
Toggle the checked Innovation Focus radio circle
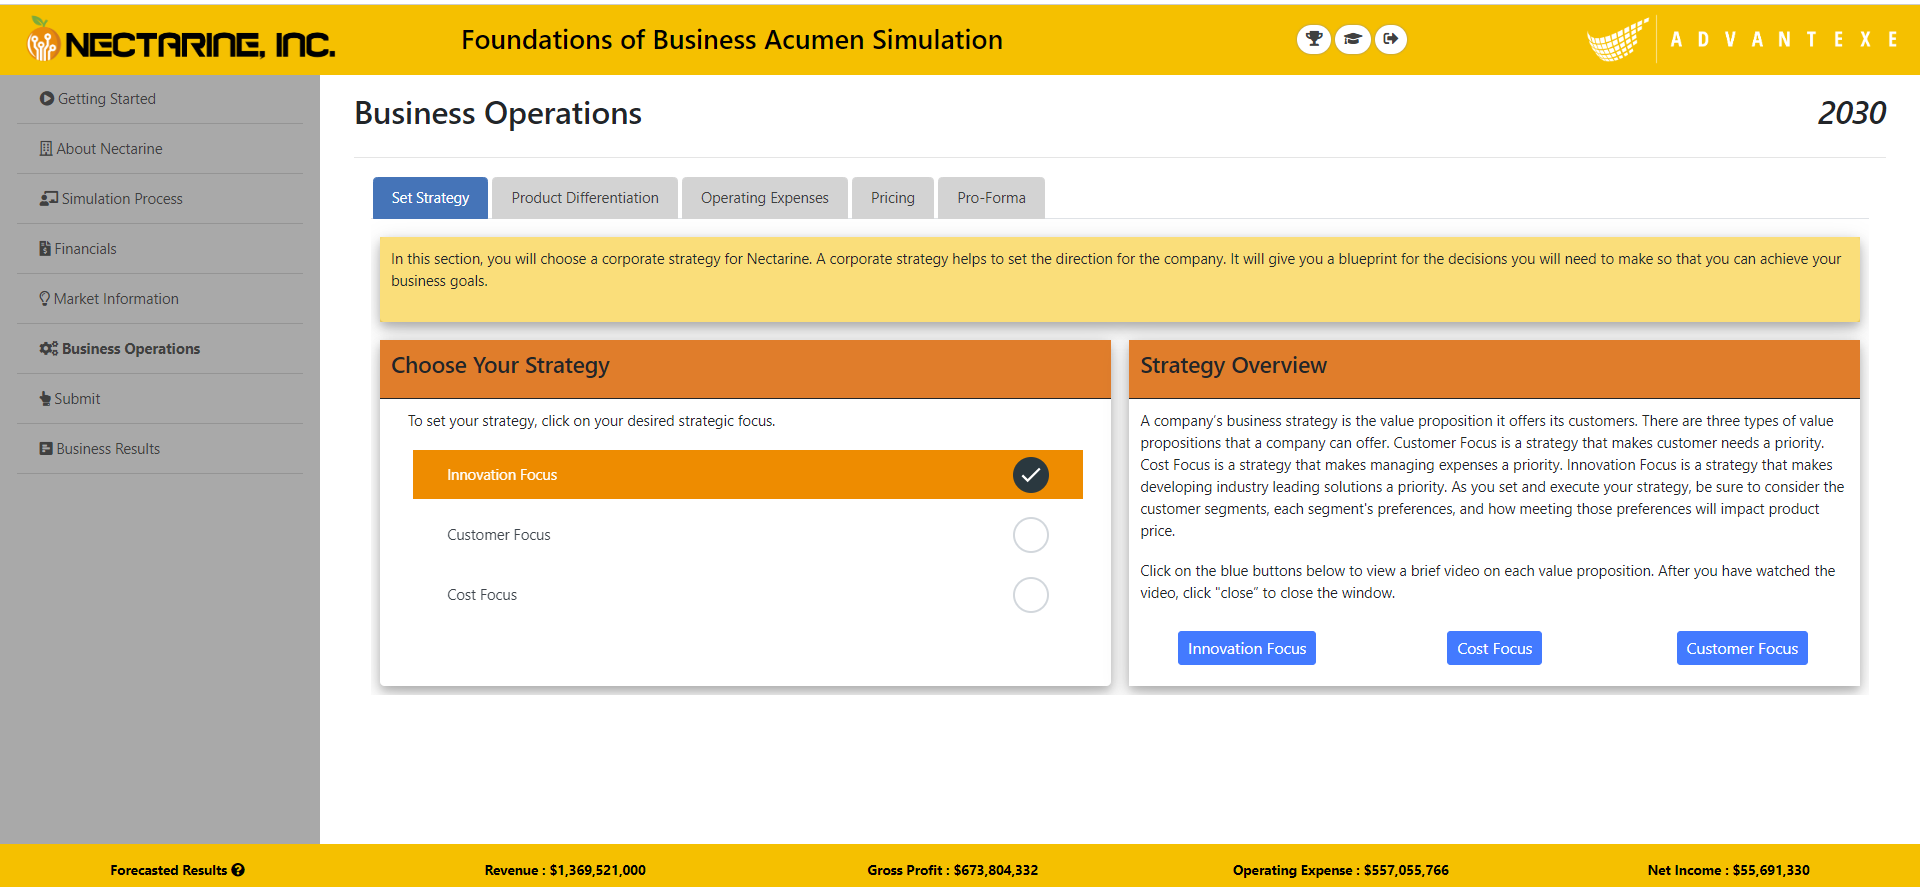coord(1031,475)
